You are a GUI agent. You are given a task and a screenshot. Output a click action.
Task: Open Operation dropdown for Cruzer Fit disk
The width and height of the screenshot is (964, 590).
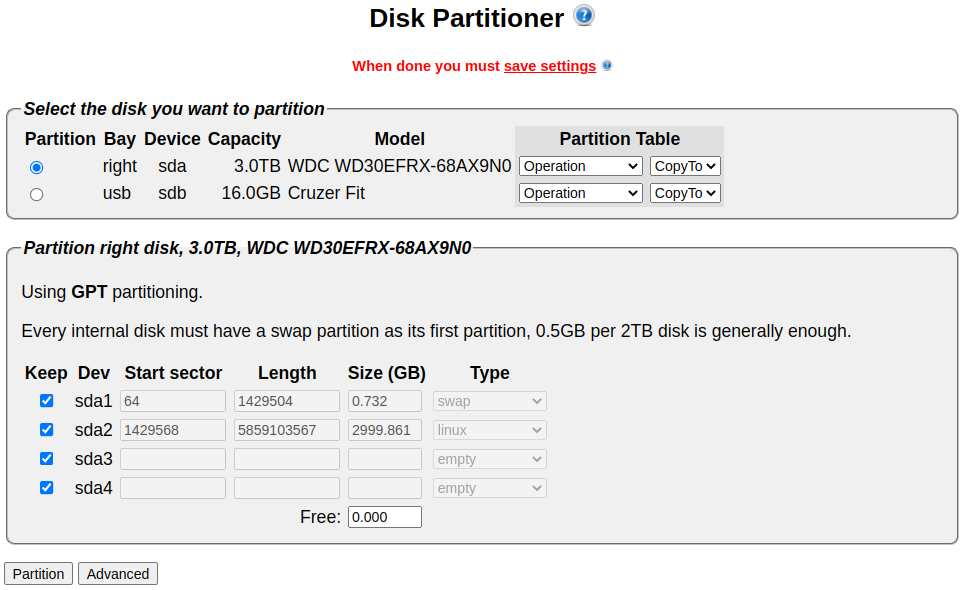coord(580,193)
